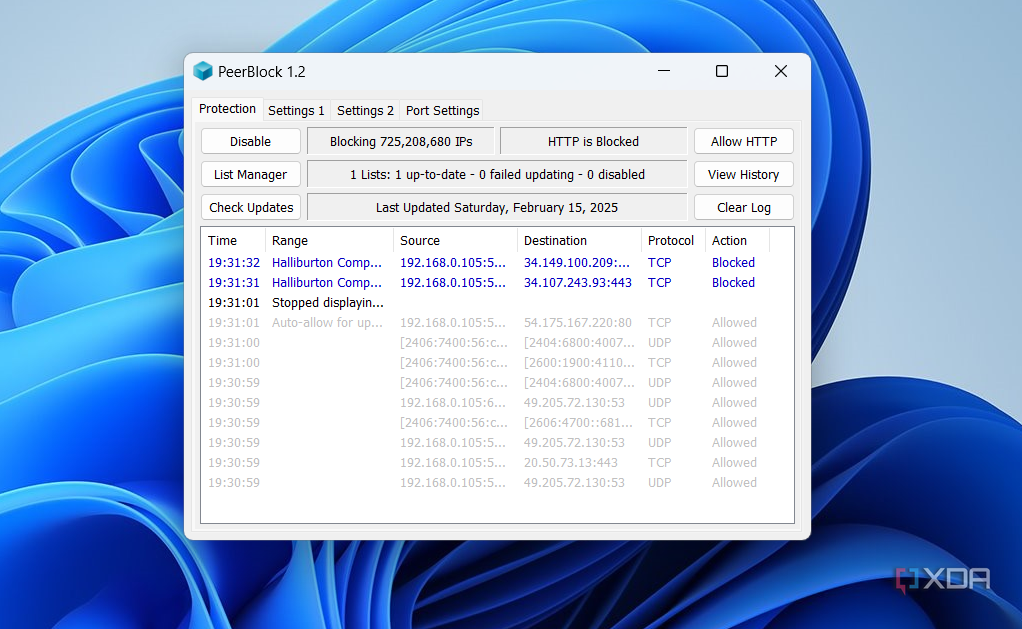1022x629 pixels.
Task: Sort log by the Range column header
Action: tap(329, 241)
